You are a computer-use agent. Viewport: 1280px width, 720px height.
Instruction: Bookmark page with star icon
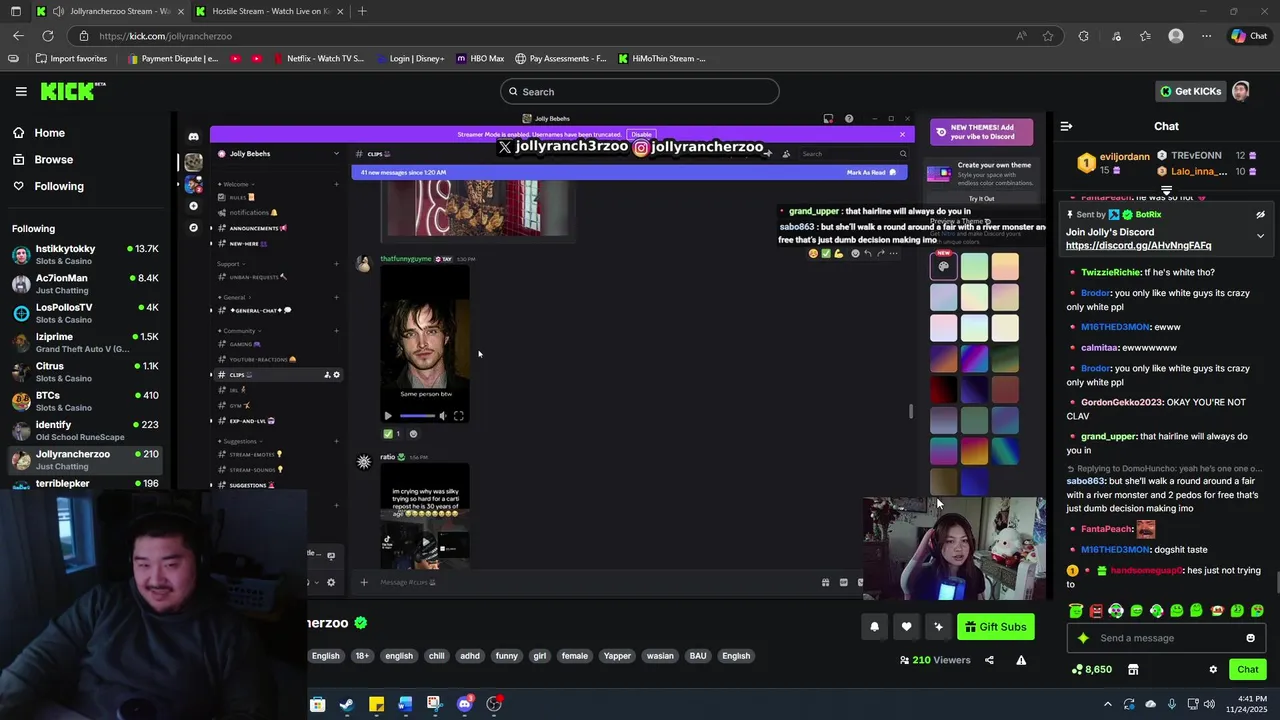[x=1048, y=36]
